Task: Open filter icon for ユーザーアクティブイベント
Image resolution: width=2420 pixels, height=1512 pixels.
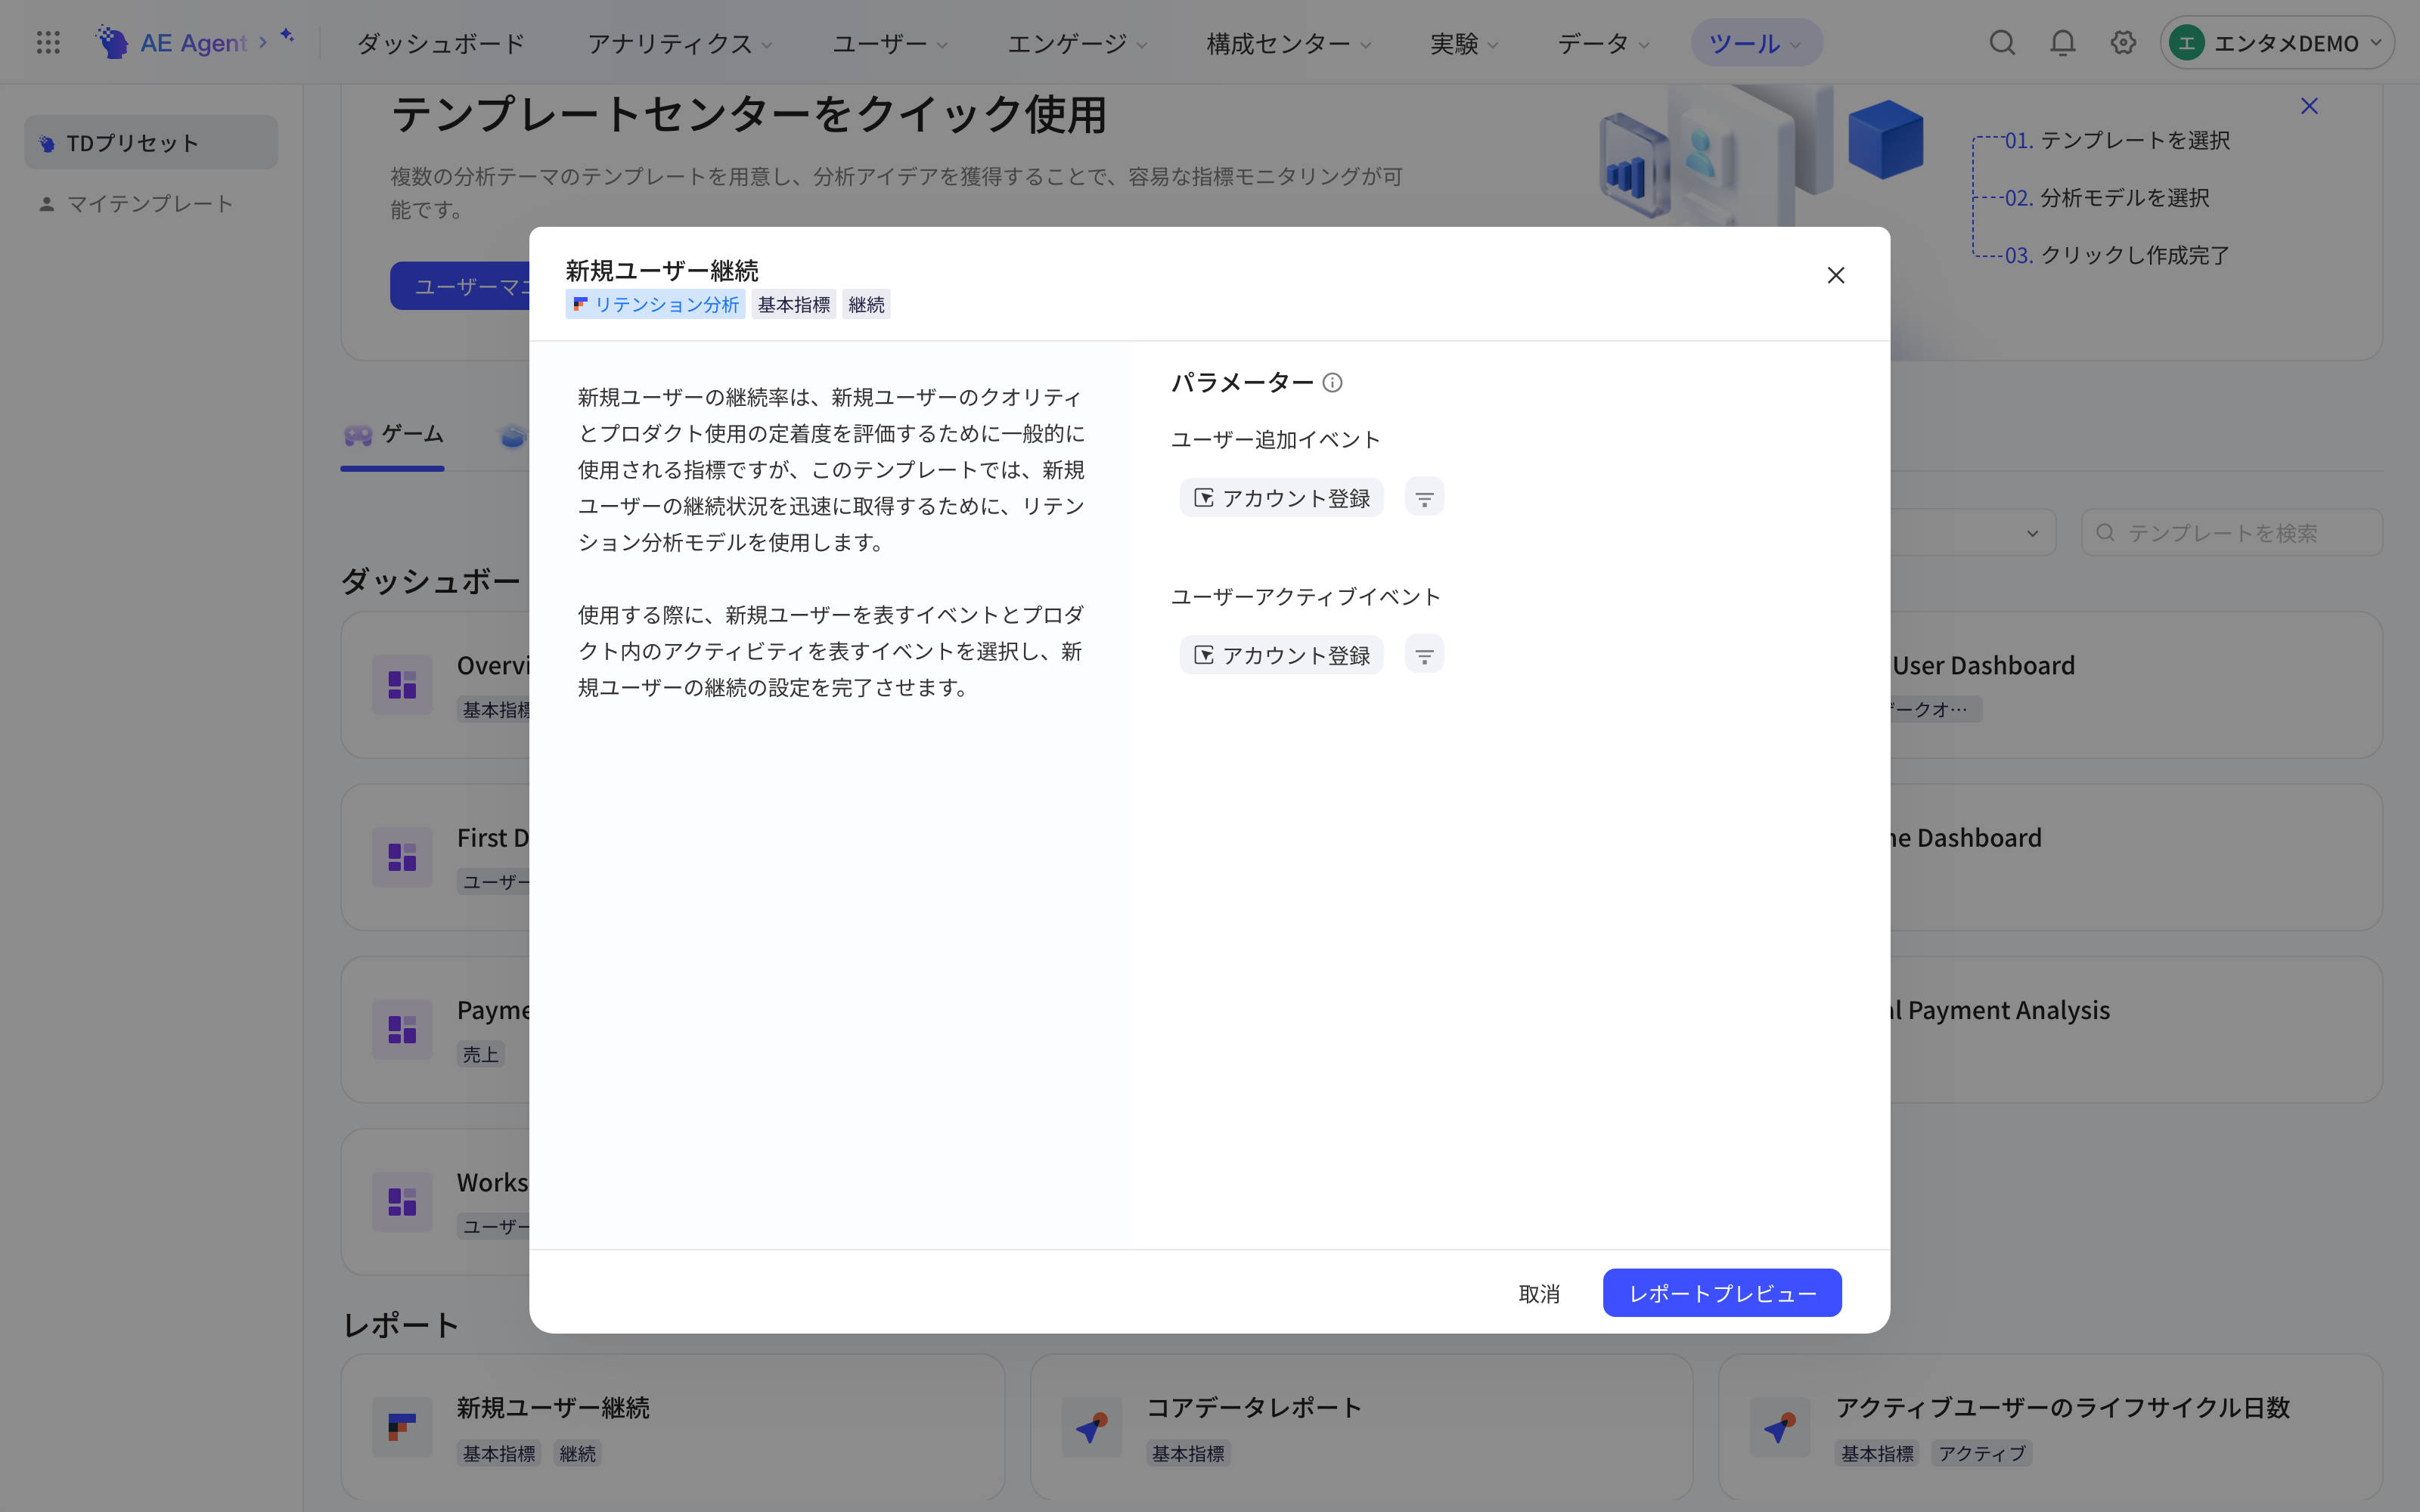Action: 1424,654
